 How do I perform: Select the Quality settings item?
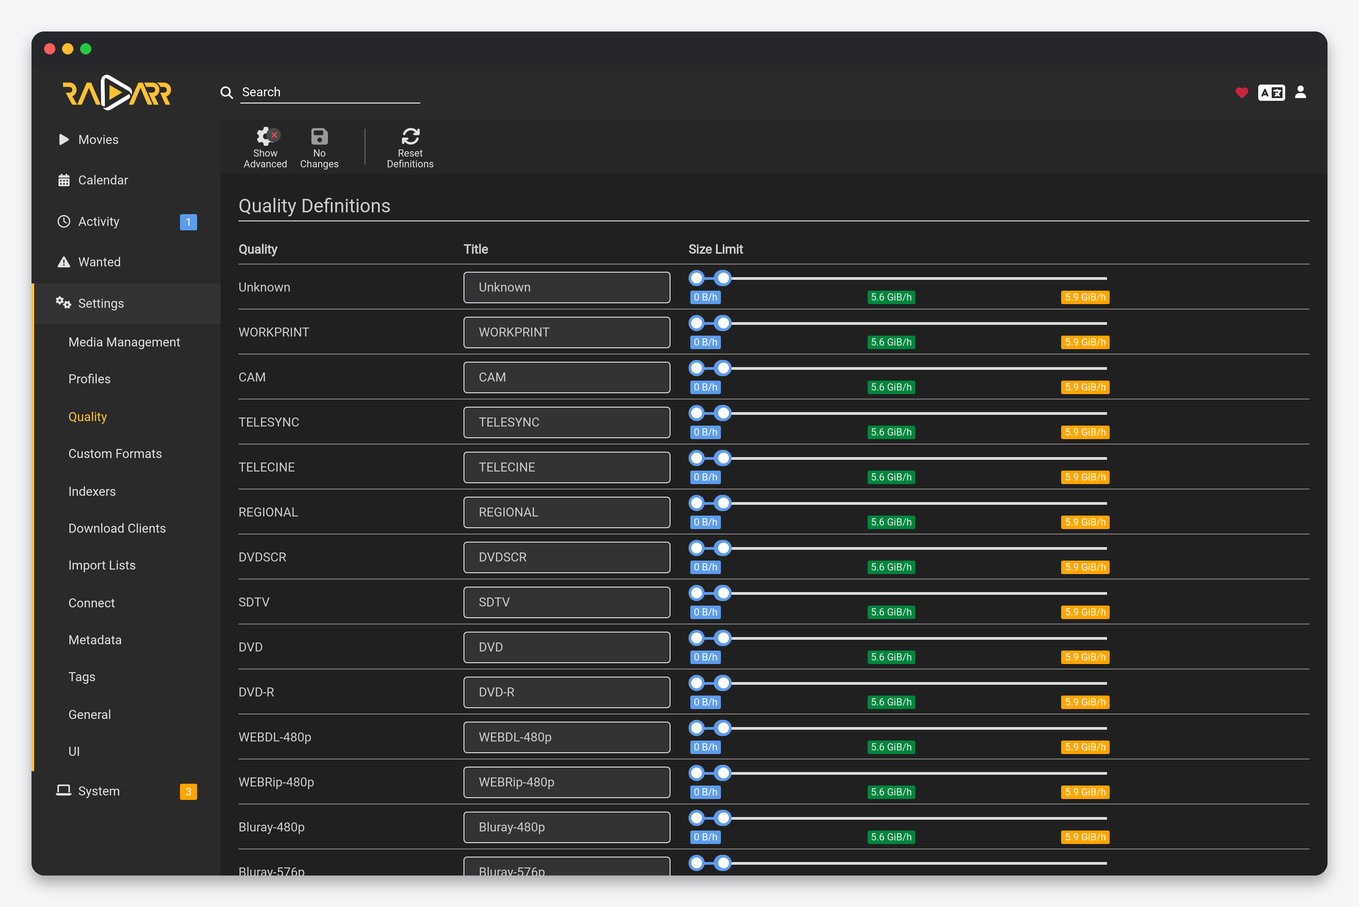(88, 417)
